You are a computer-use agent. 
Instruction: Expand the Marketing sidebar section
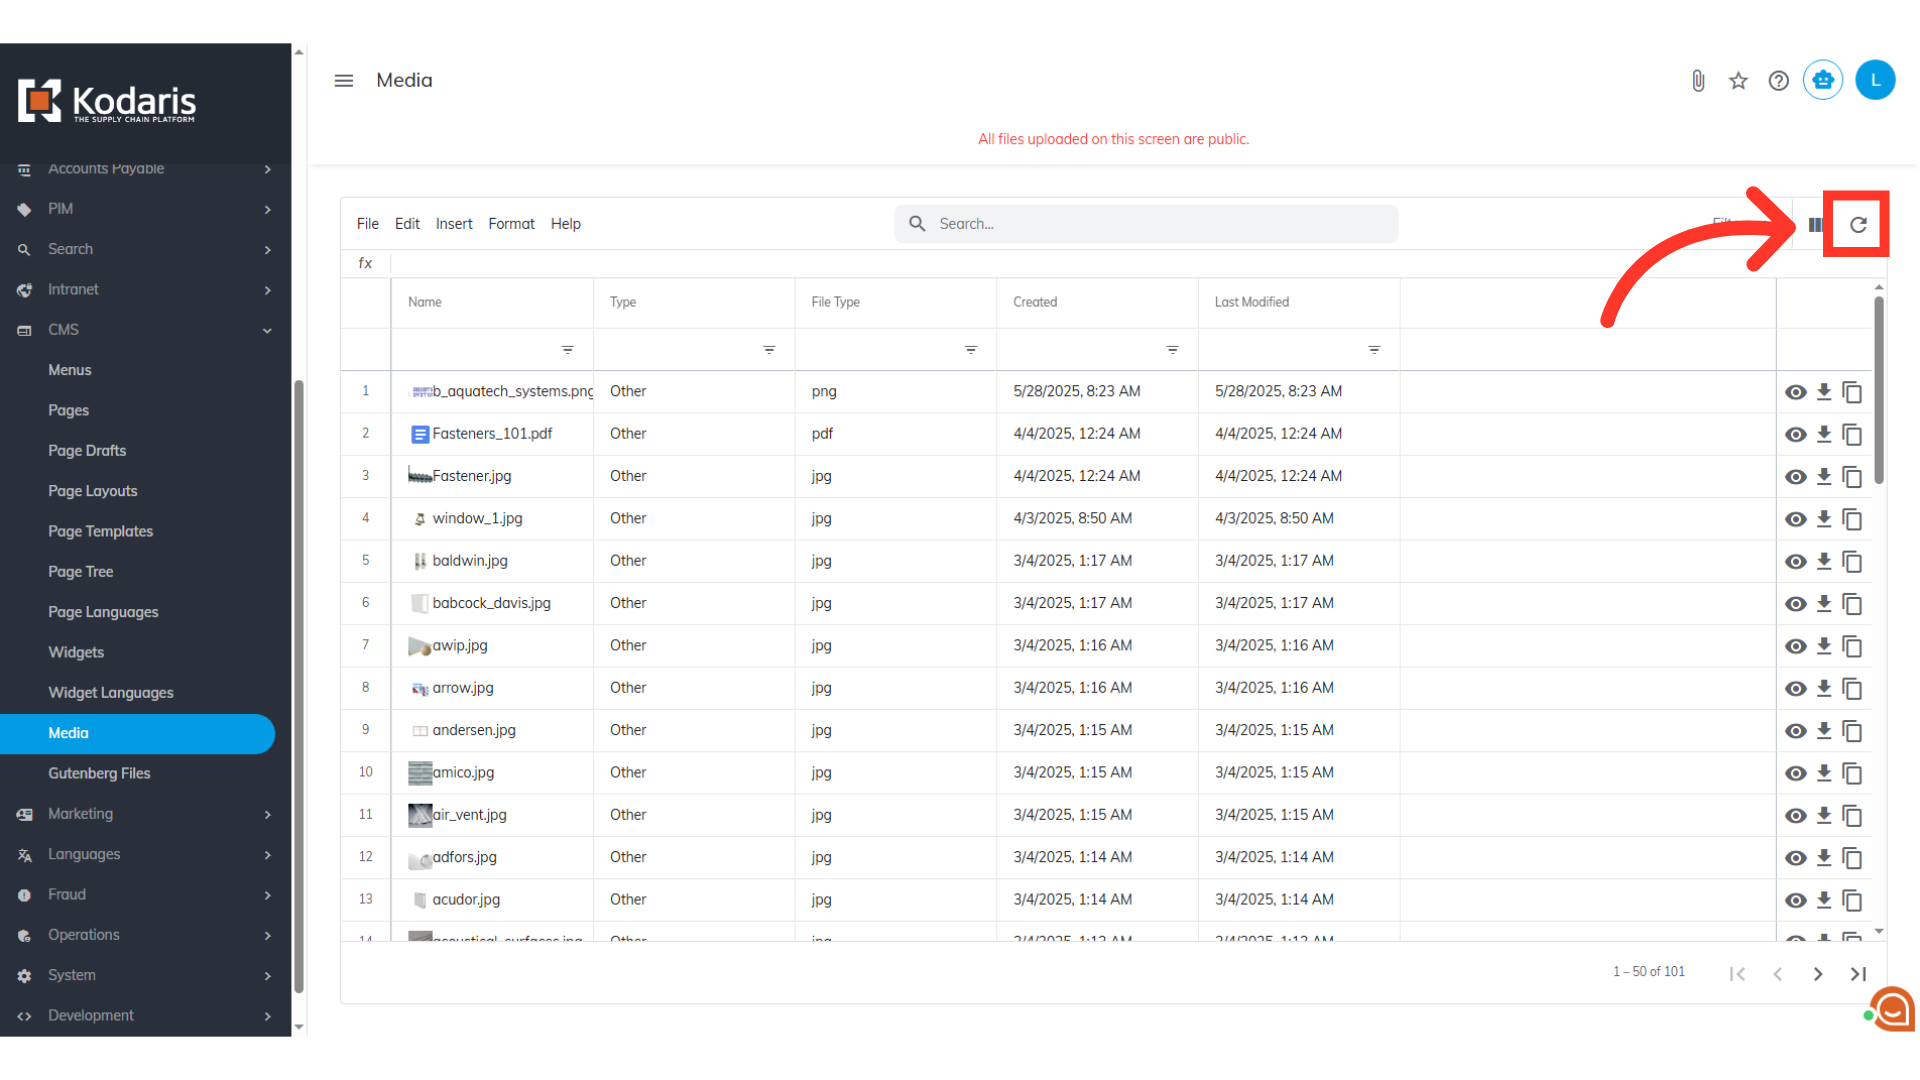coord(143,814)
